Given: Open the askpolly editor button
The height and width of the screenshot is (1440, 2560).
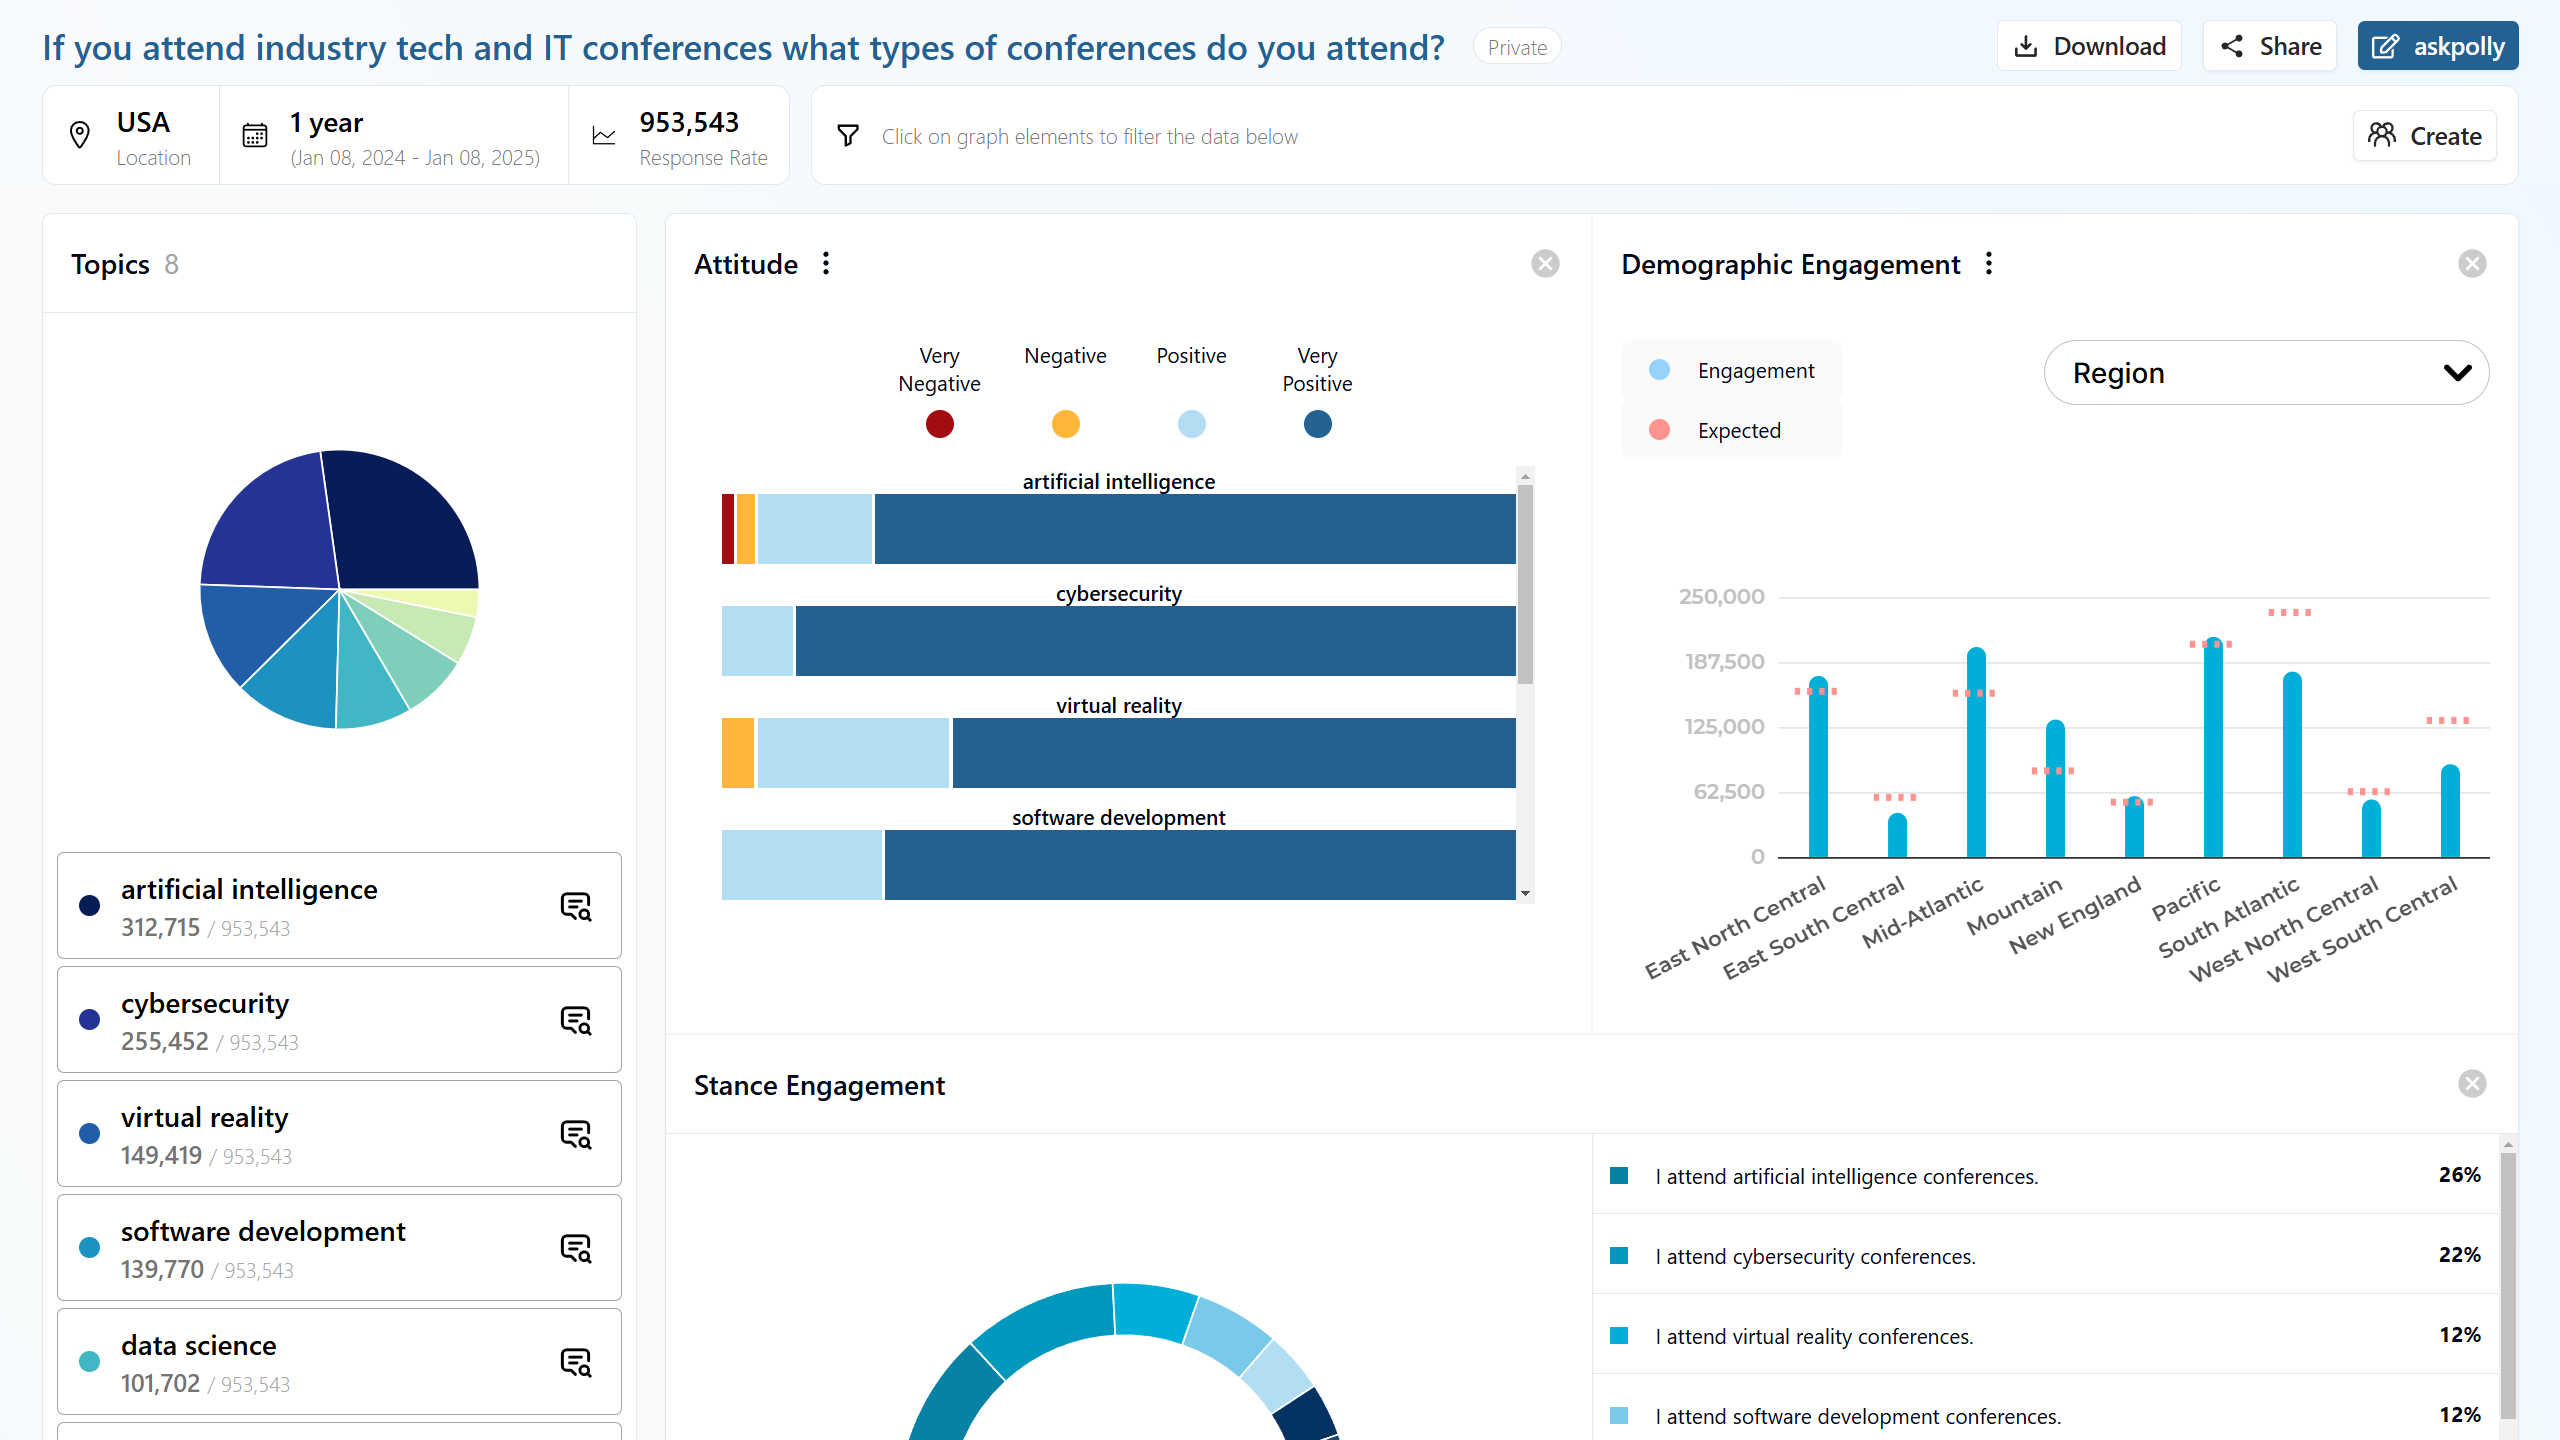Looking at the screenshot, I should tap(2437, 46).
